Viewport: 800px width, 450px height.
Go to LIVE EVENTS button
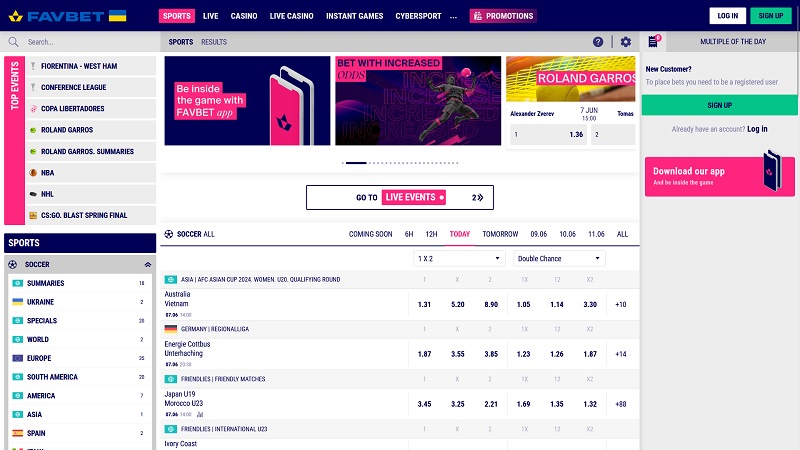click(399, 197)
